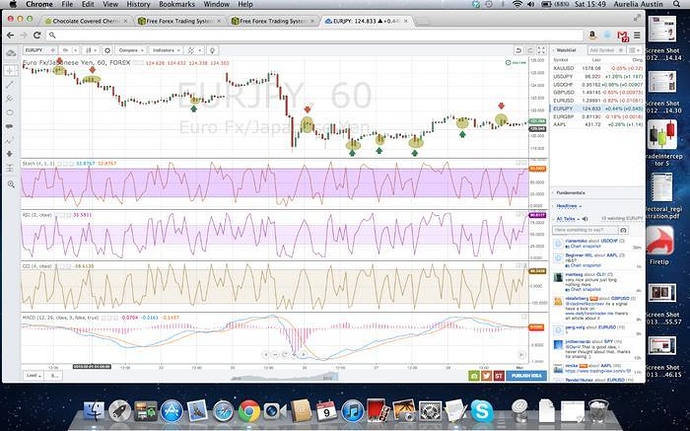
Task: Click the lightbulb ideas icon in toolbar
Action: click(x=212, y=50)
